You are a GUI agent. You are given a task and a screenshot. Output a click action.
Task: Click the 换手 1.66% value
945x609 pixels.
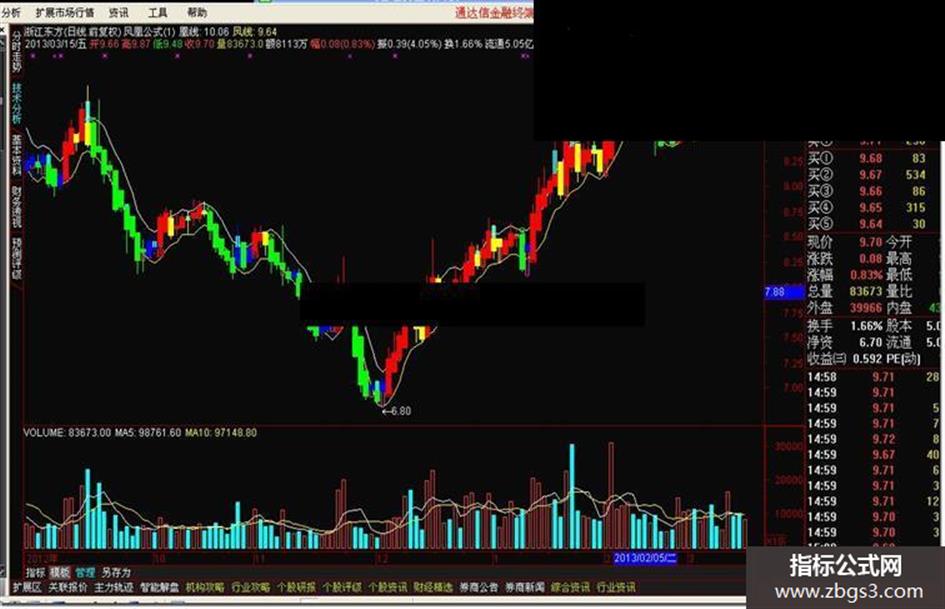pos(867,326)
